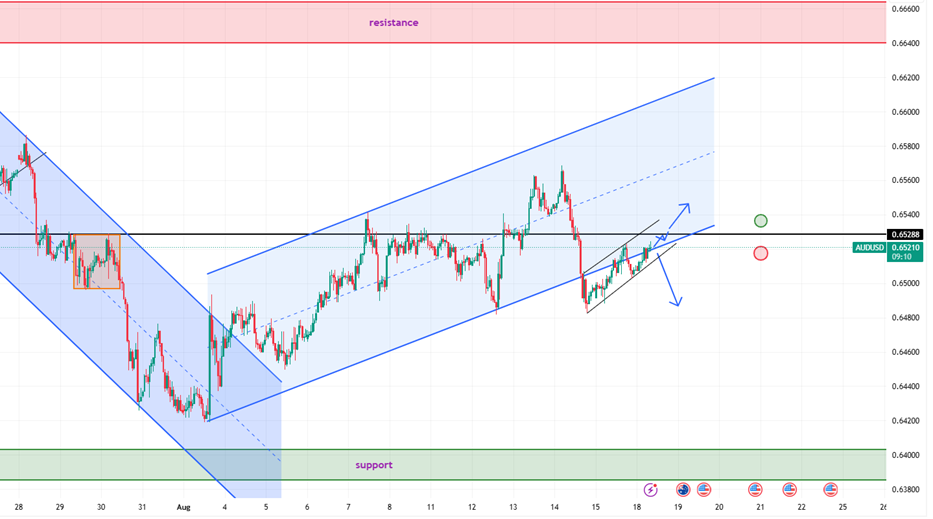Screen dimensions: 933x519
Task: Select the orange rectangle drawing
Action: [x=97, y=262]
